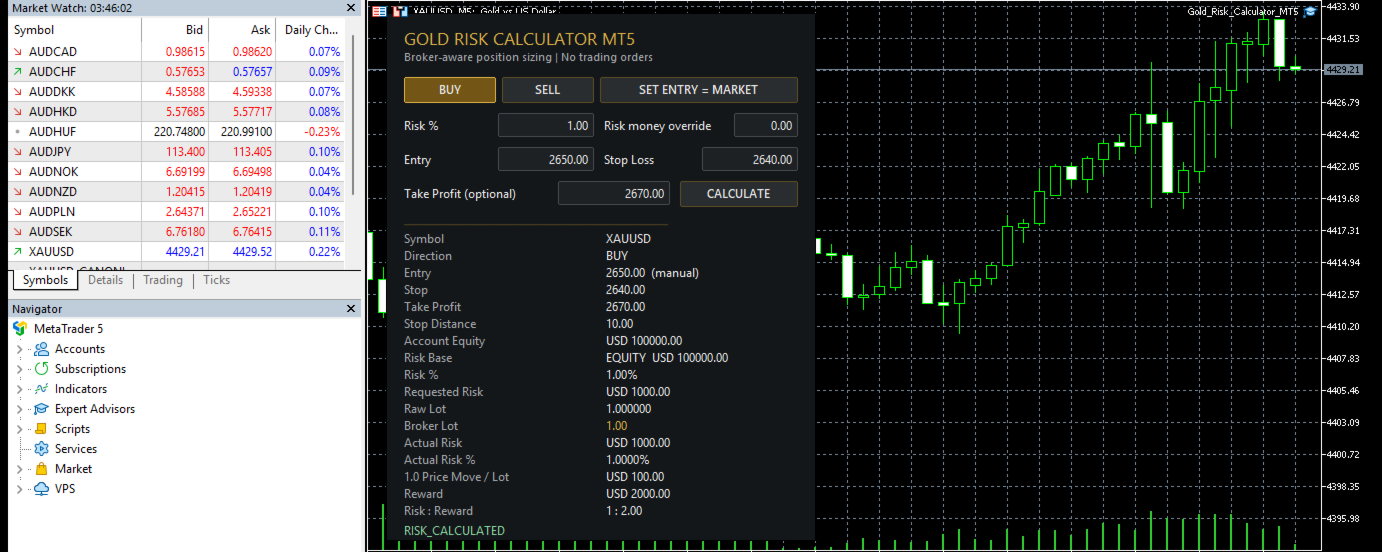
Task: Click the Entry price input field
Action: (546, 160)
